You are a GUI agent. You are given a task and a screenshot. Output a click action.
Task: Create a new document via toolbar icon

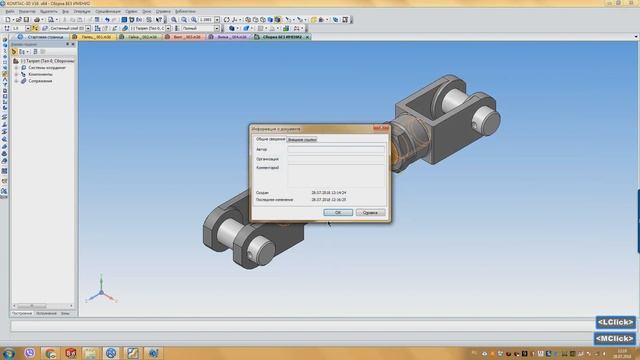8,20
